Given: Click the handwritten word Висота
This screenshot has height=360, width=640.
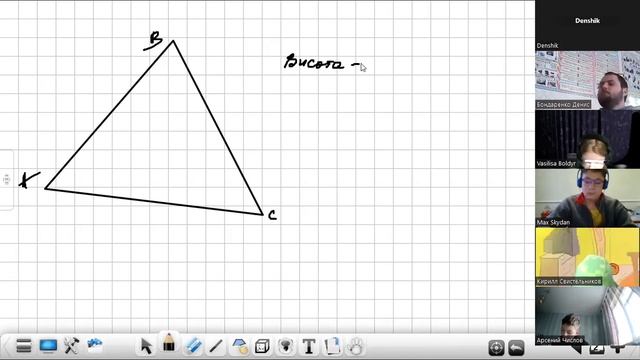Looking at the screenshot, I should 314,62.
